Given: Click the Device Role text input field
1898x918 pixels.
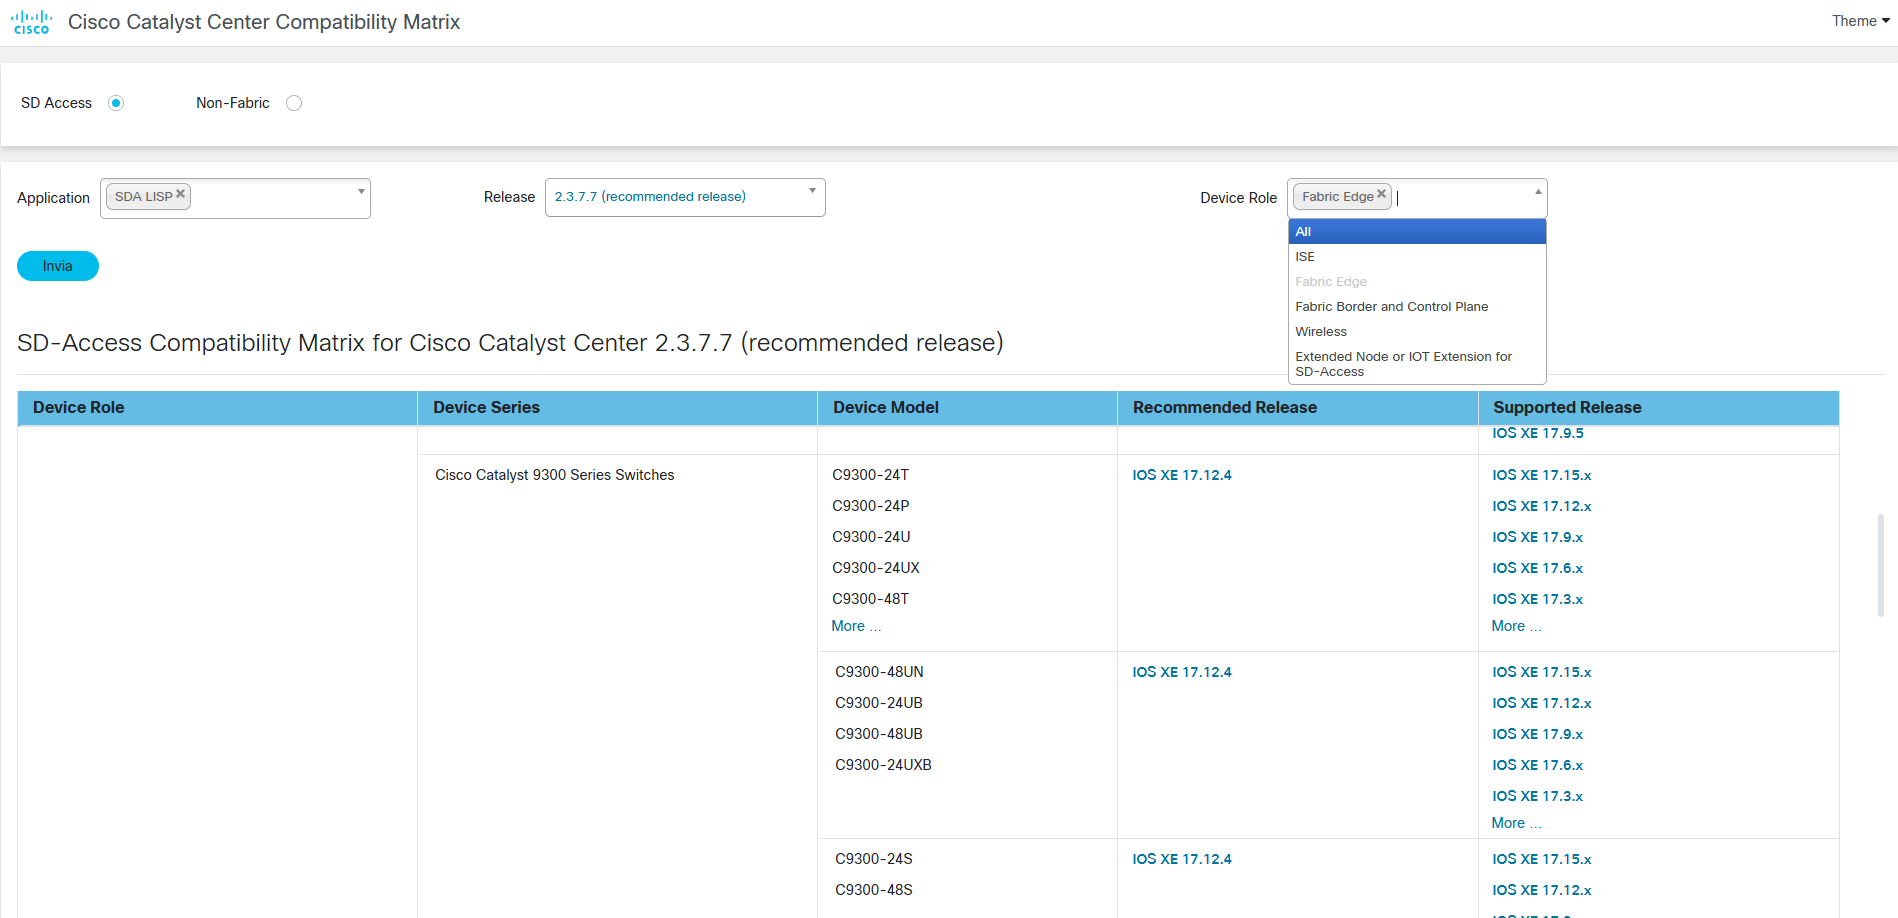Looking at the screenshot, I should (x=1460, y=198).
